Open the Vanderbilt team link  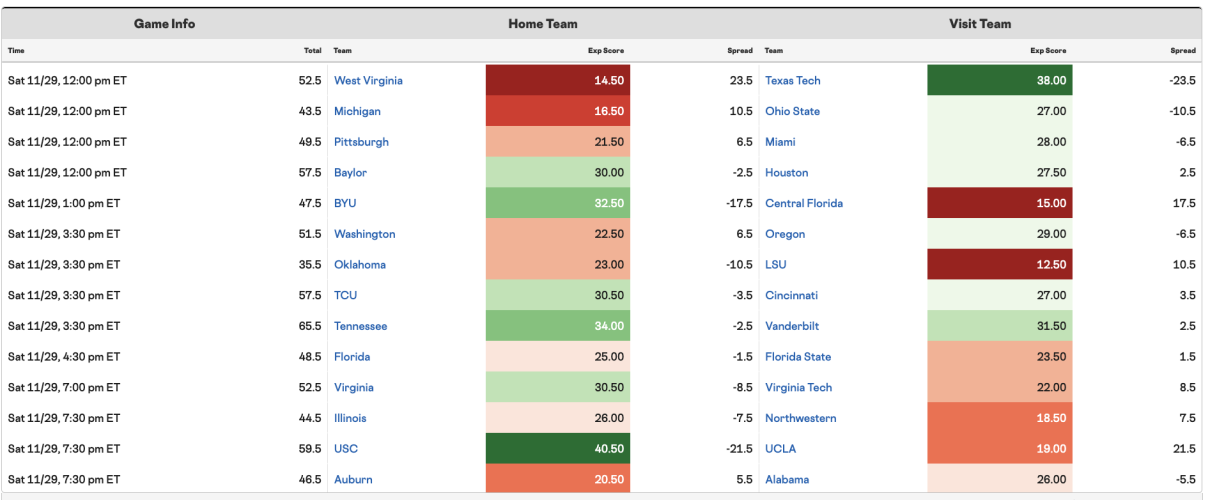[793, 326]
